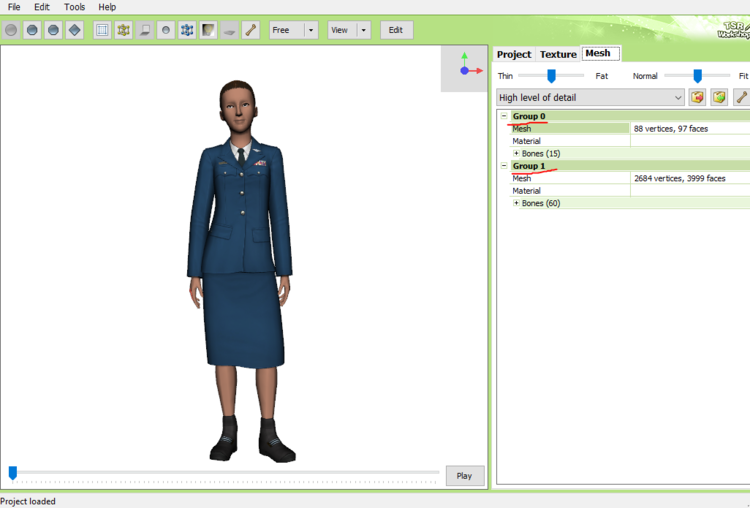The image size is (750, 508).
Task: Click the 'Project loaded' status bar text
Action: coord(28,501)
